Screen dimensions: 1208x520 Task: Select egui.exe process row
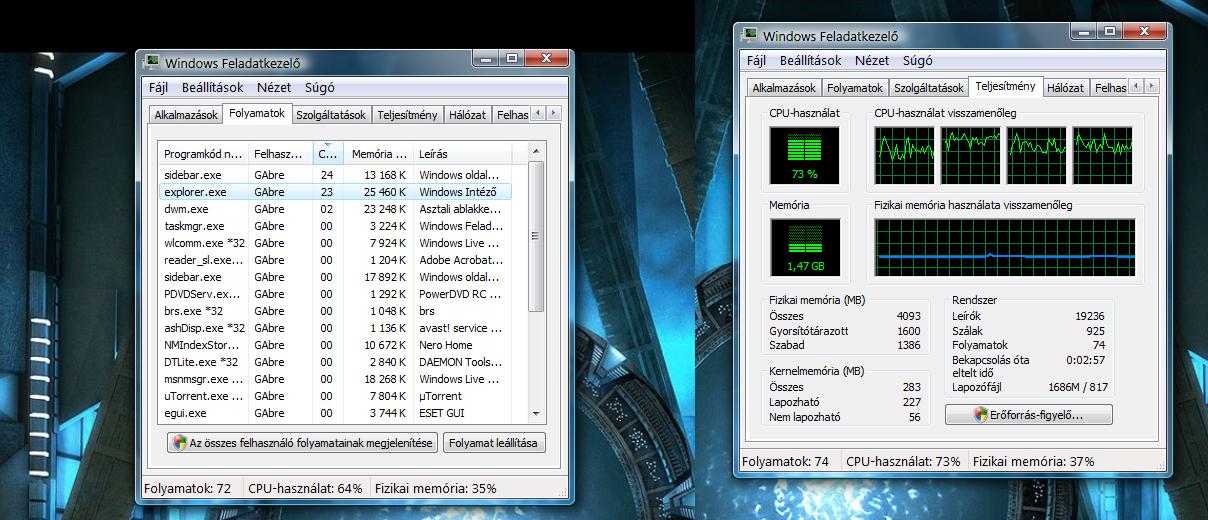[335, 413]
